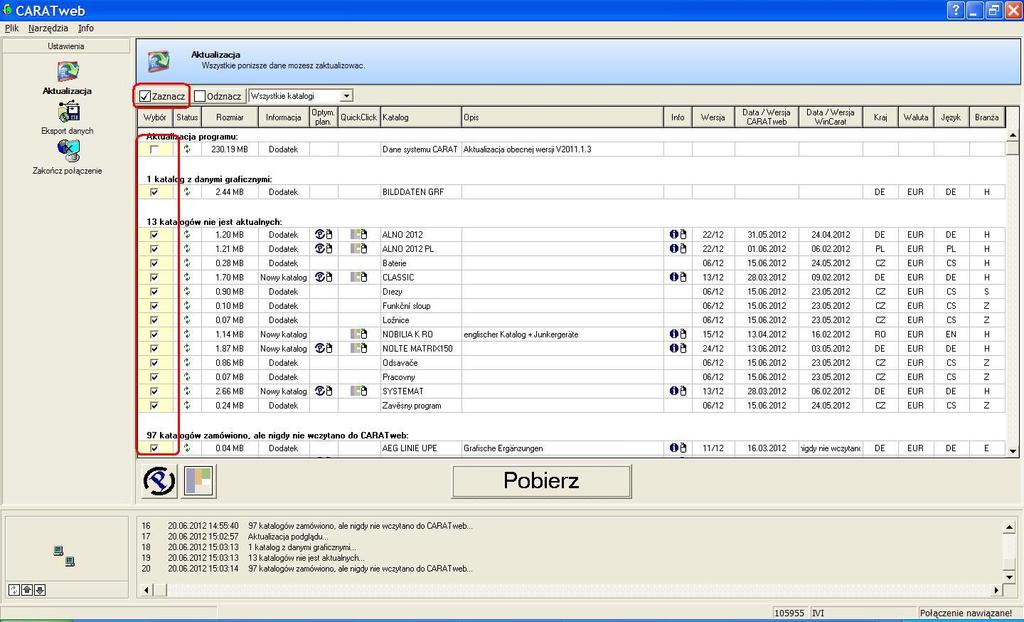Click the QuickClick icon in ALNO 2012 PL row
Screen dimensions: 1024x622
(x=359, y=249)
